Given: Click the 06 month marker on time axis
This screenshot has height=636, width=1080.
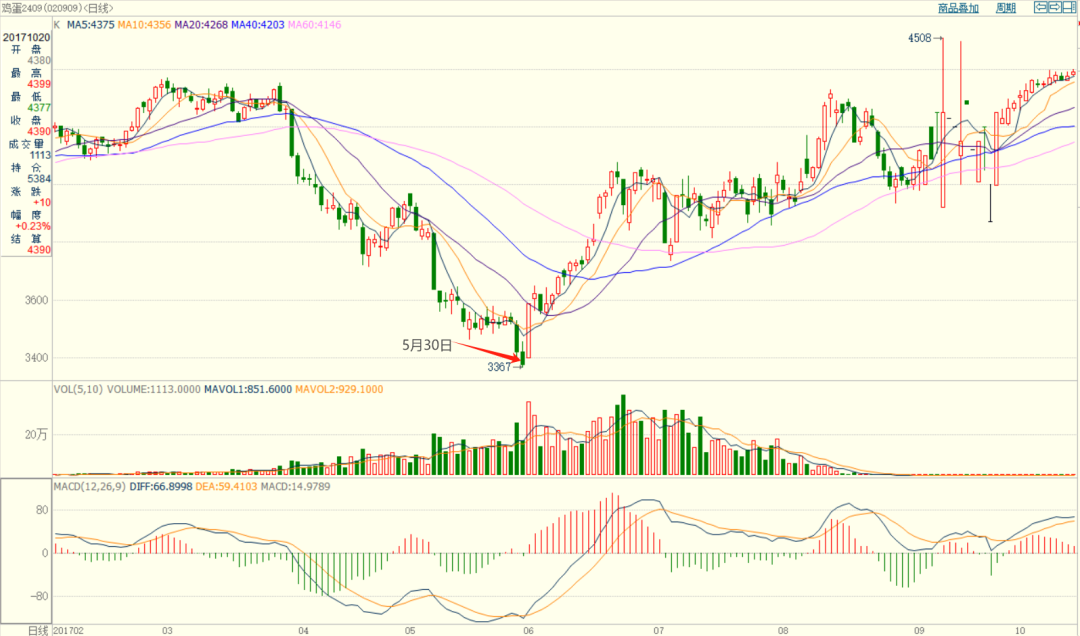Looking at the screenshot, I should point(530,630).
